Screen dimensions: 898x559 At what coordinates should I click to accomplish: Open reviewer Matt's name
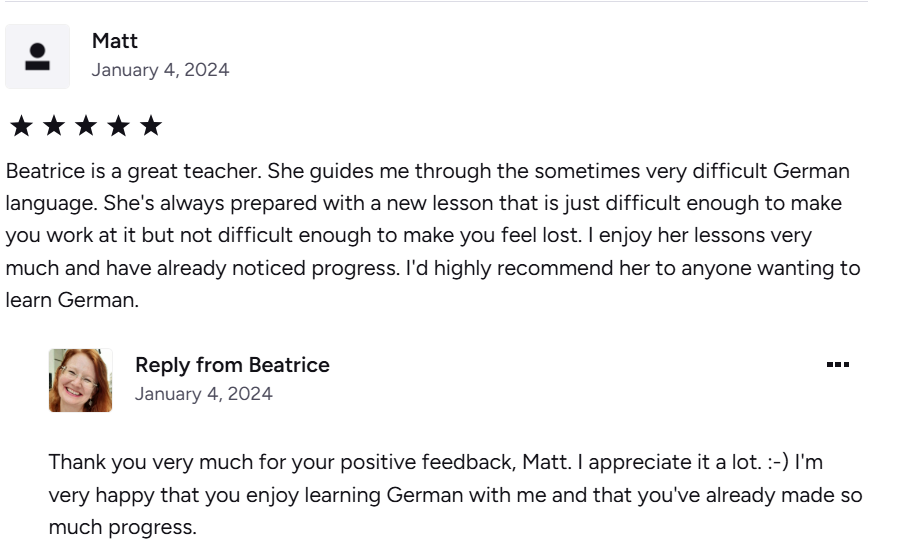[115, 41]
